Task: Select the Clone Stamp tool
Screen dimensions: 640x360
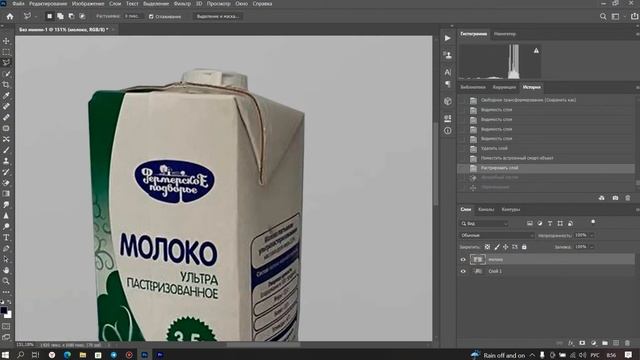Action: click(x=6, y=161)
